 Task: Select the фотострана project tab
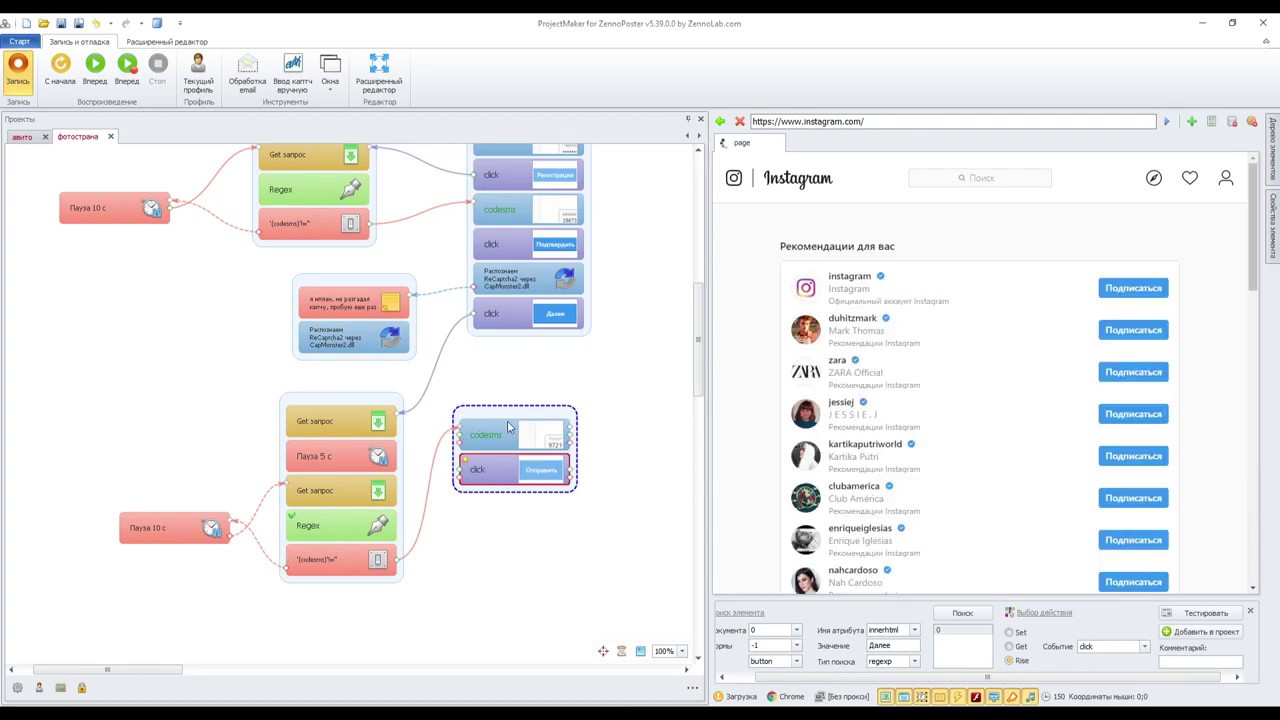tap(78, 137)
